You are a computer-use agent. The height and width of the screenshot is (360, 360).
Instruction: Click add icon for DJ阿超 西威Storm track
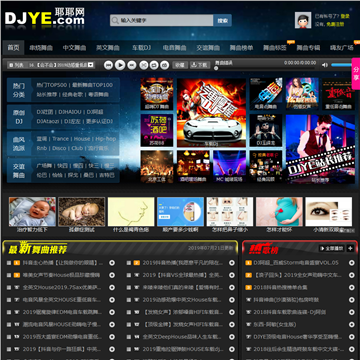pyautogui.click(x=351, y=263)
